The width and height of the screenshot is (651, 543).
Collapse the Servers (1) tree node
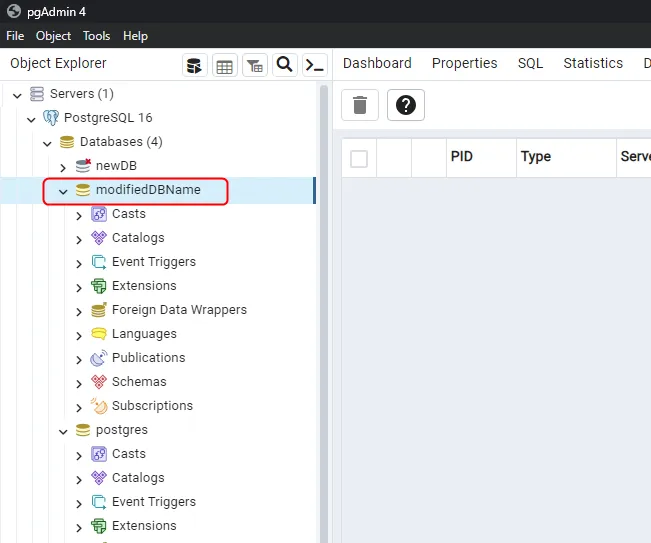(17, 95)
